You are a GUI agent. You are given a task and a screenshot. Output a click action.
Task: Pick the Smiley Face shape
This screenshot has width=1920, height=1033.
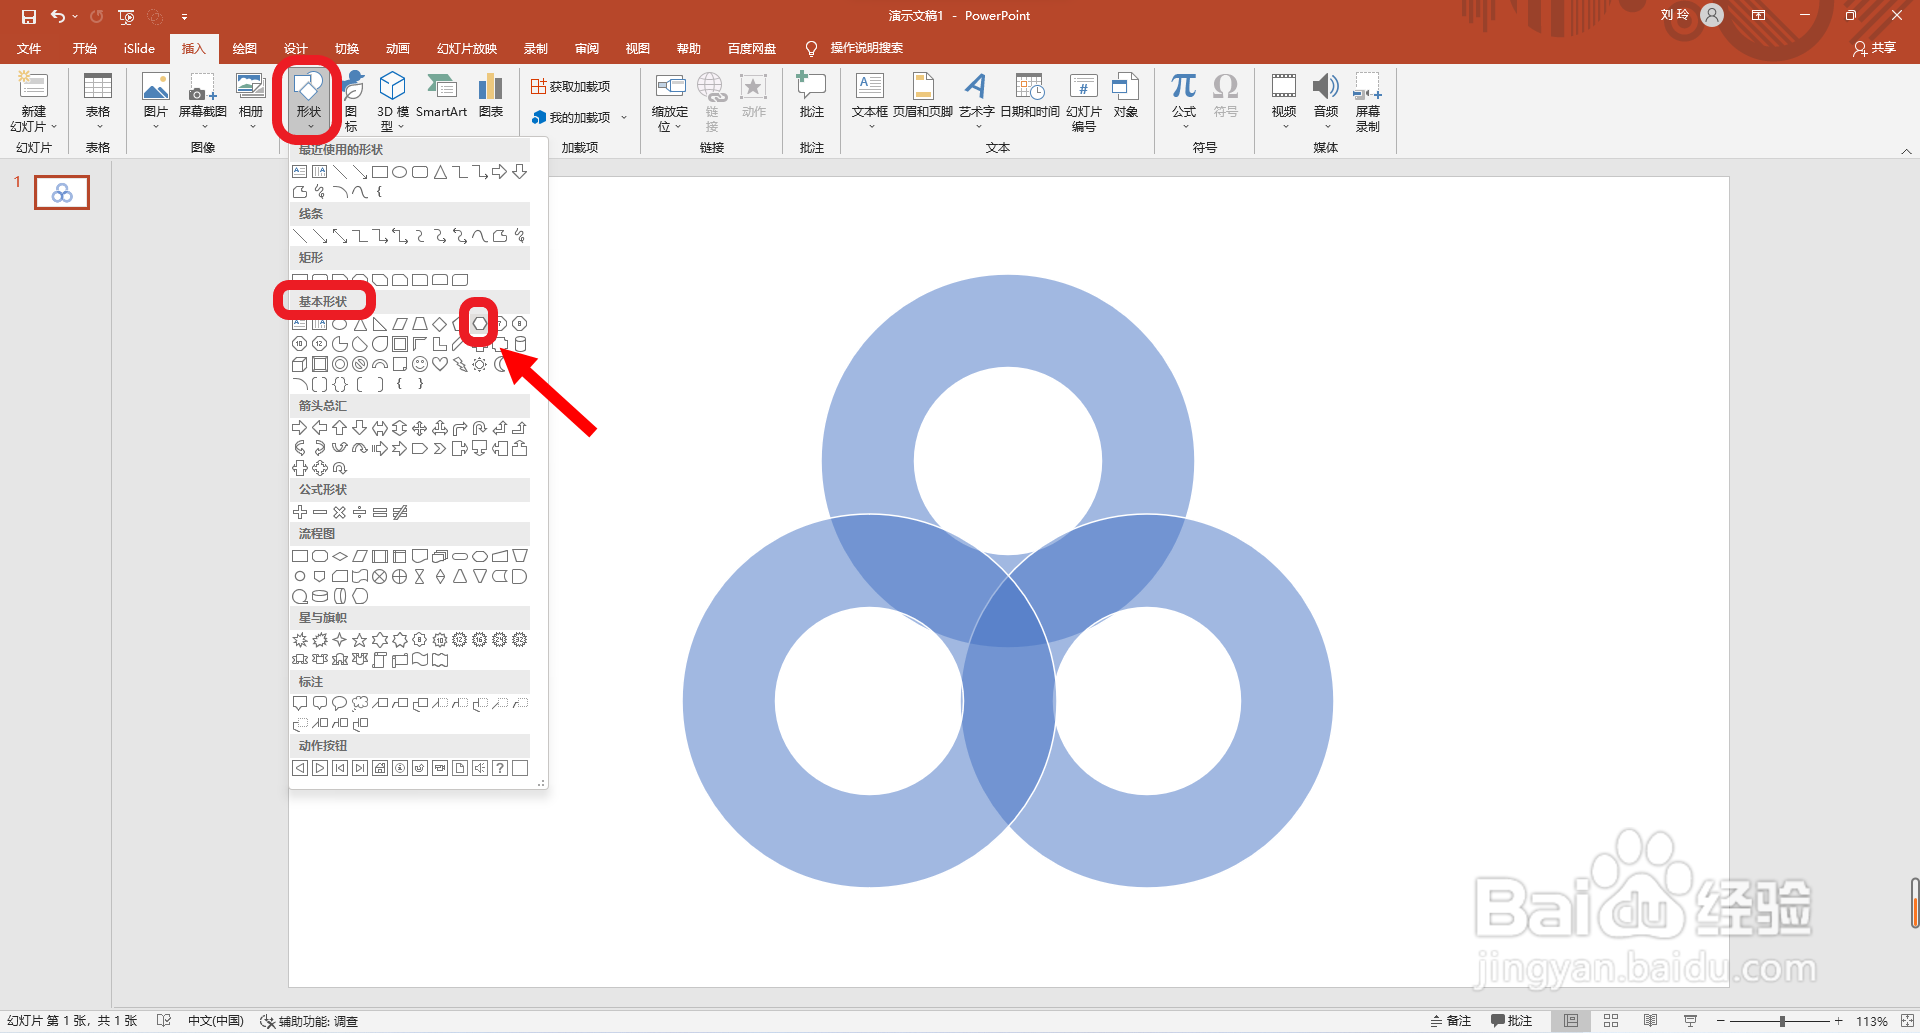click(x=420, y=364)
